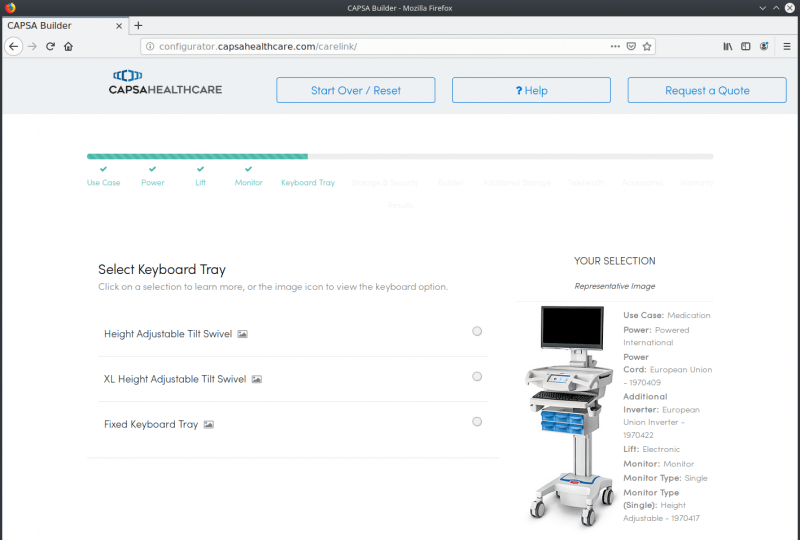This screenshot has width=800, height=540.
Task: Click Request a Quote button
Action: pos(707,90)
